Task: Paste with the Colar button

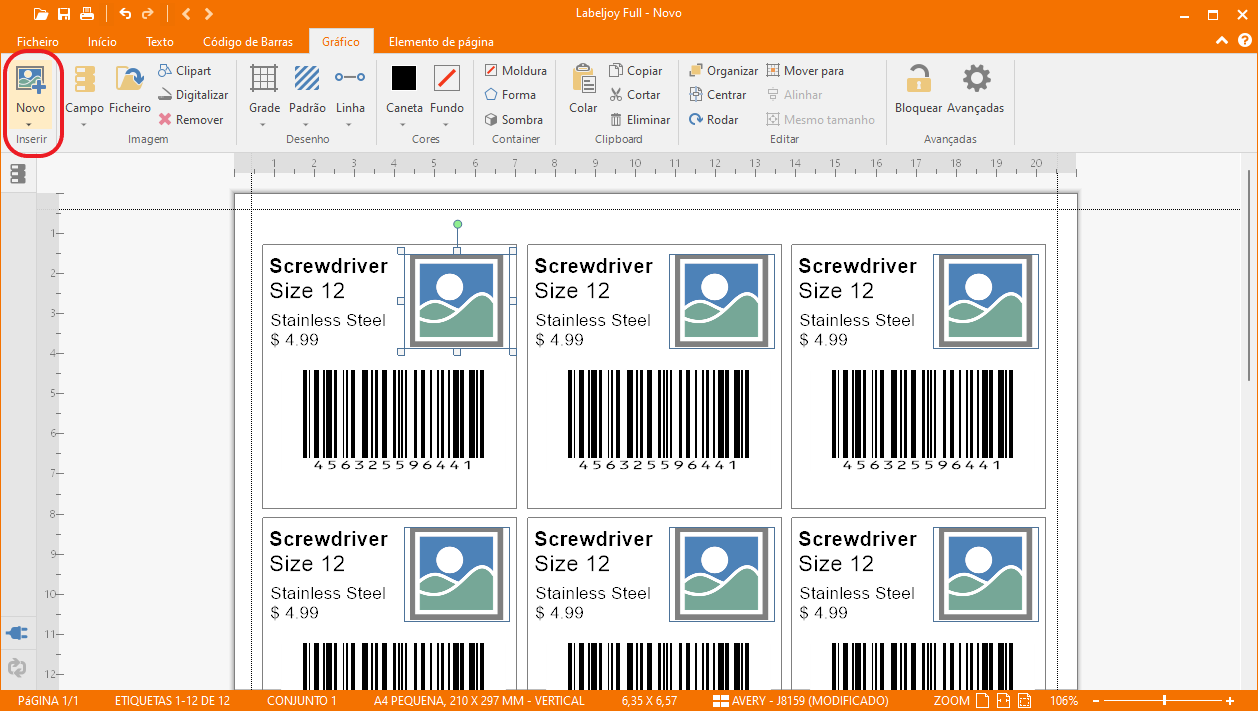Action: 583,90
